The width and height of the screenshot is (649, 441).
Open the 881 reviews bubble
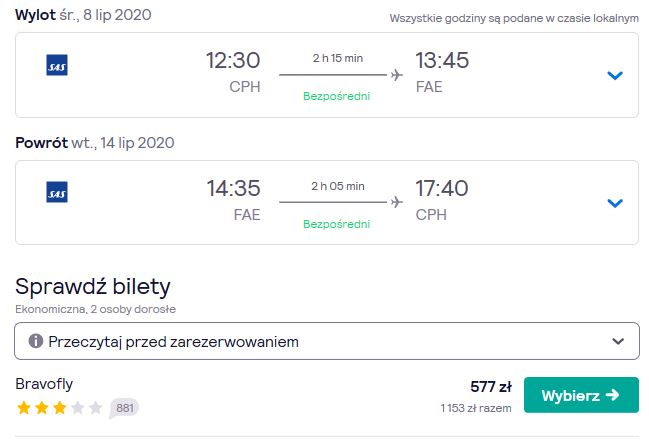click(124, 408)
